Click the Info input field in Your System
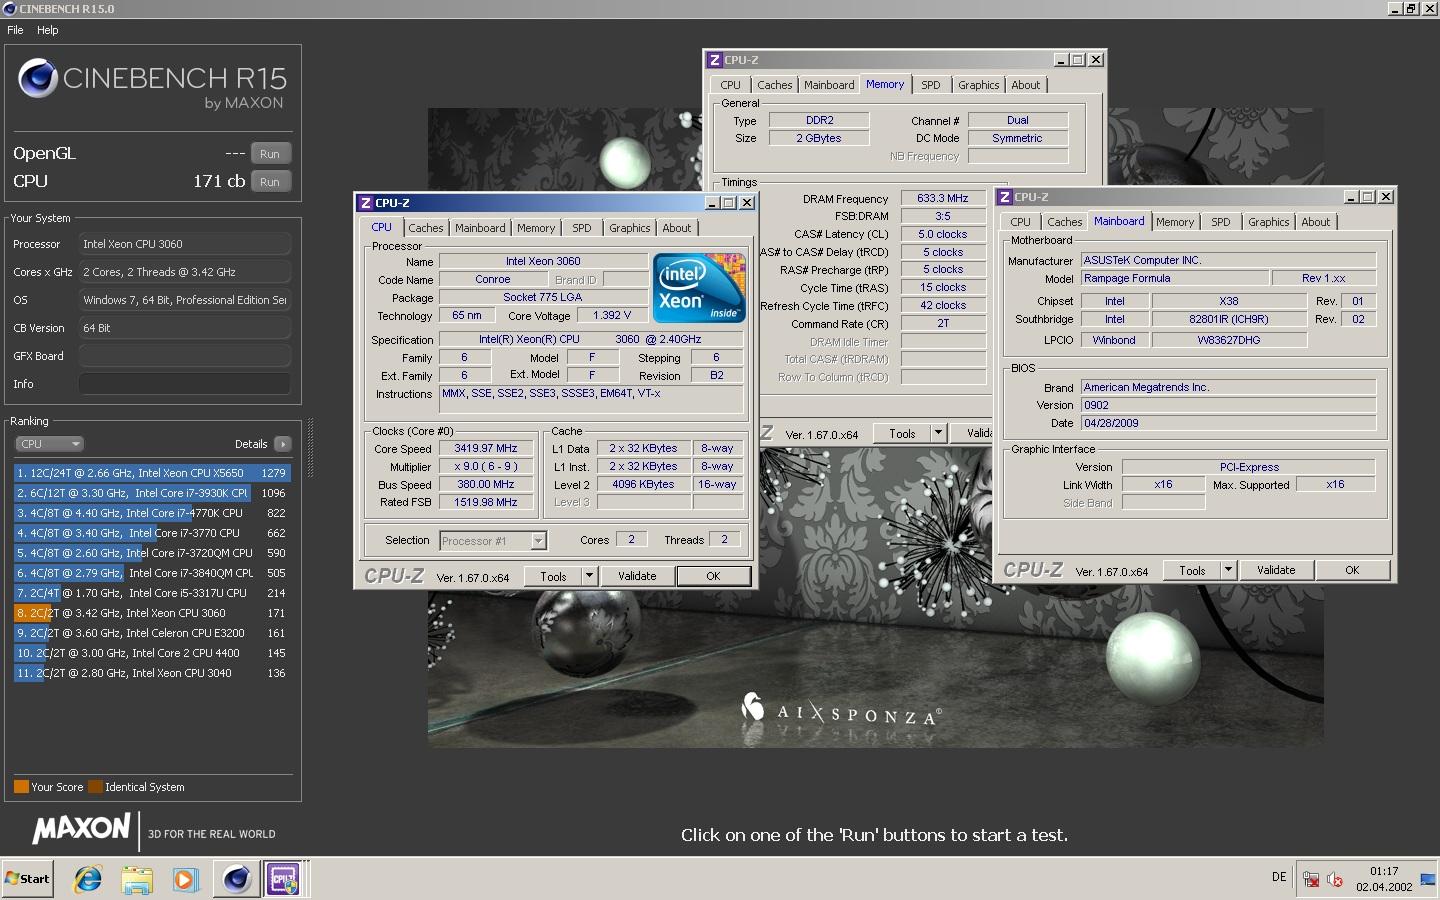This screenshot has width=1440, height=900. click(185, 384)
